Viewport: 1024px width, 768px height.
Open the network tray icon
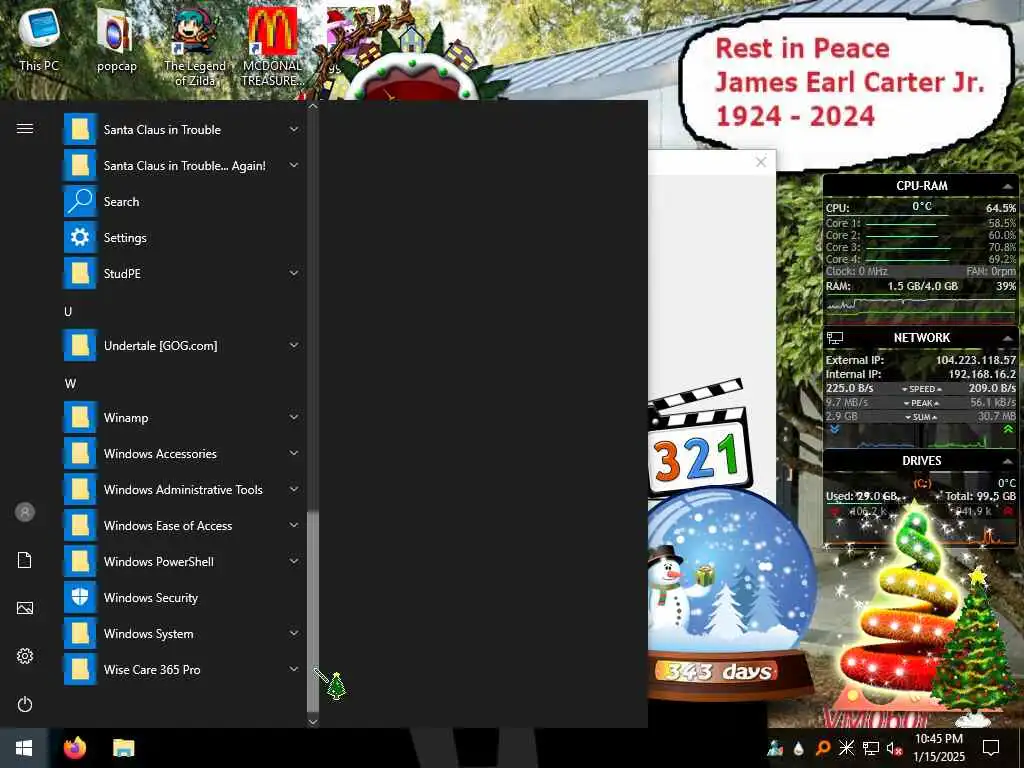pos(871,748)
